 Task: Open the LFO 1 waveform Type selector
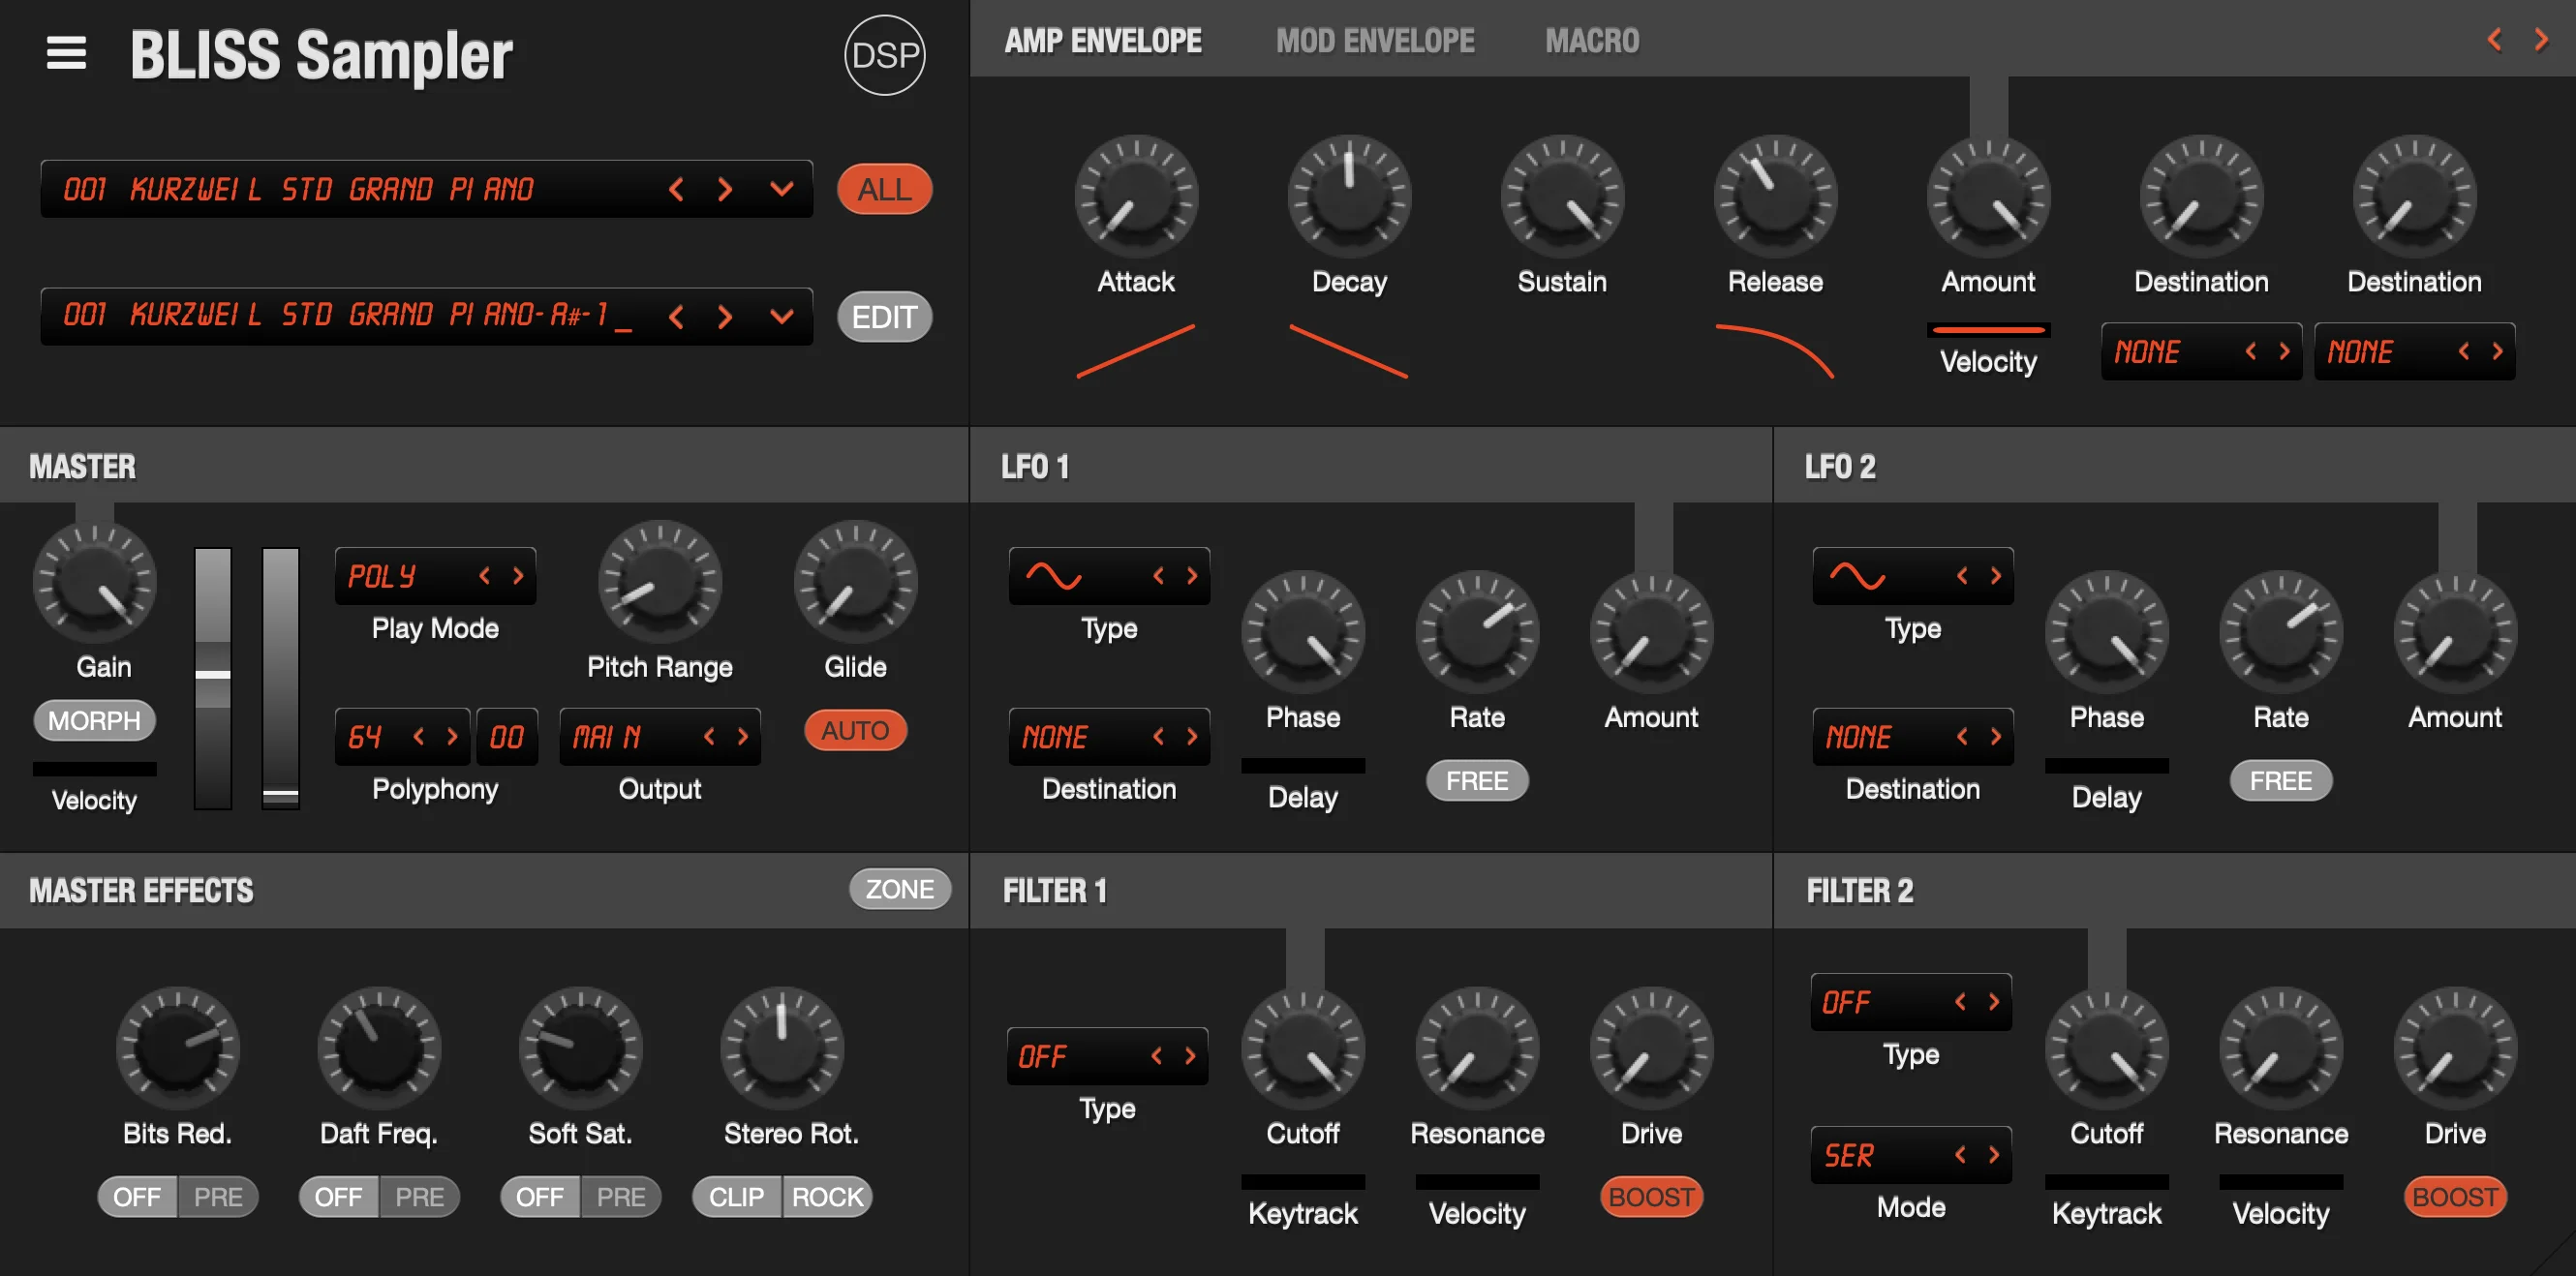click(x=1109, y=576)
